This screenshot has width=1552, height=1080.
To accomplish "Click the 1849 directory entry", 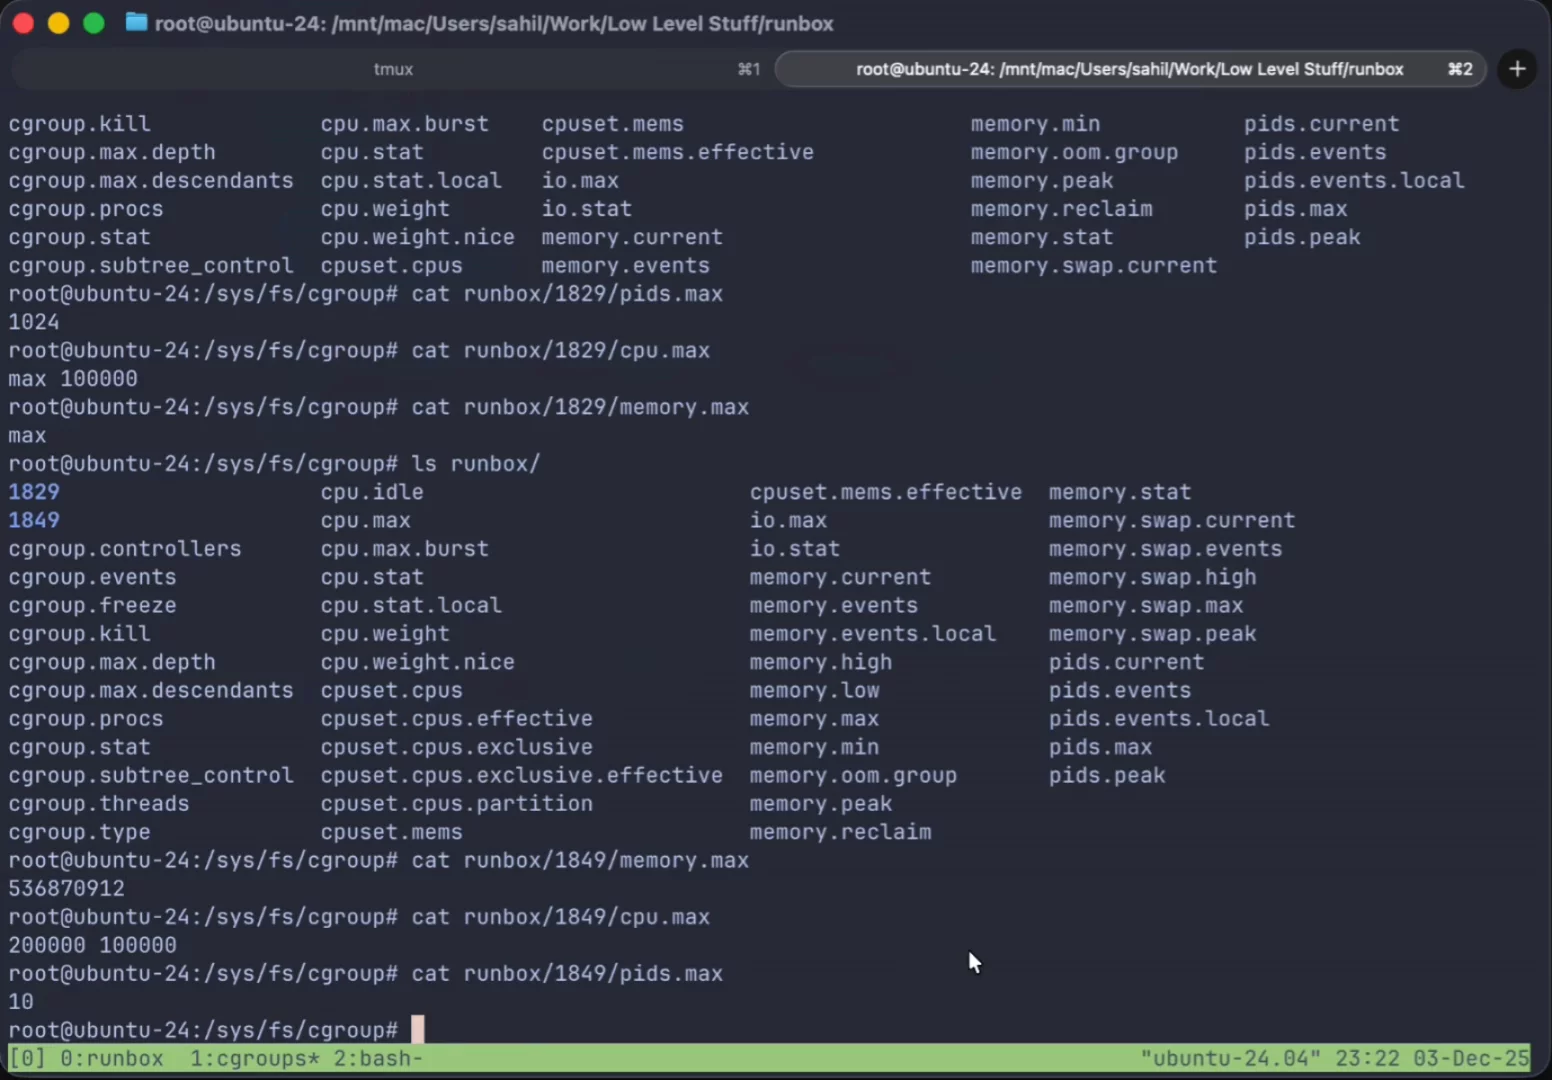I will pos(34,520).
